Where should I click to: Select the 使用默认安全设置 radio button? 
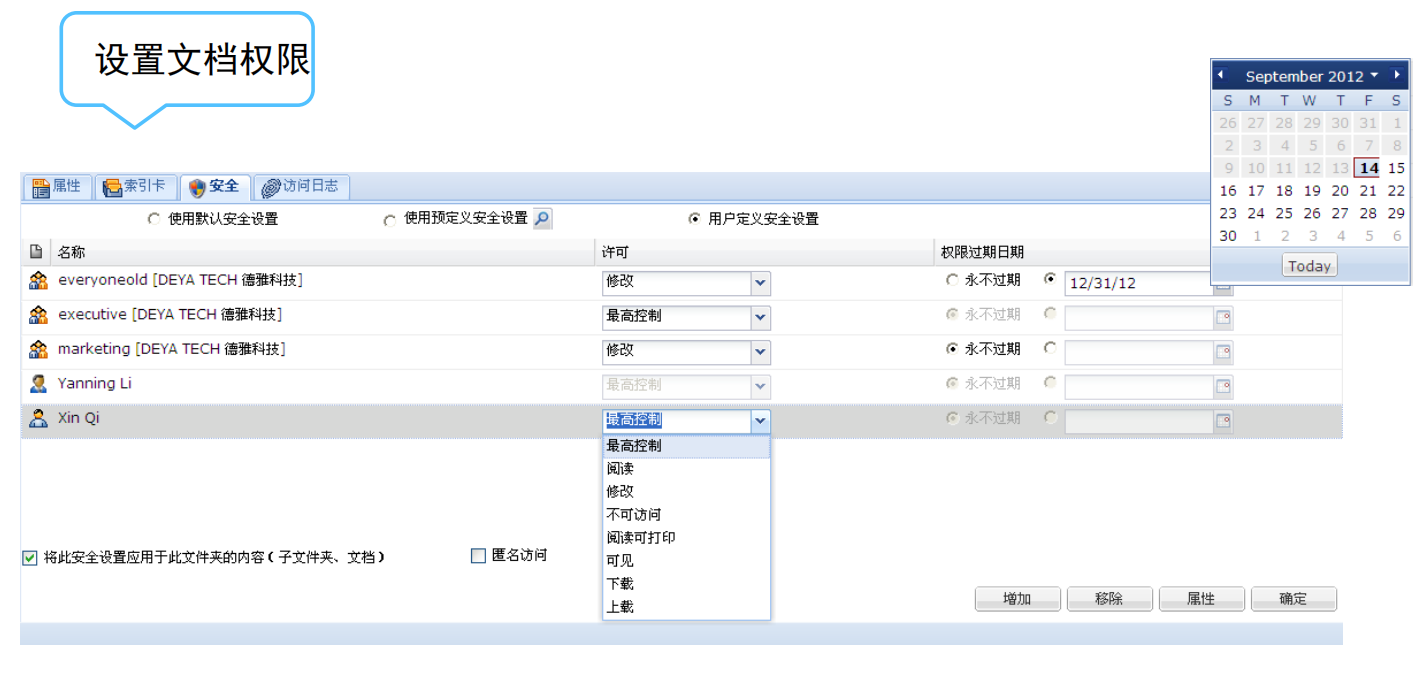153,219
